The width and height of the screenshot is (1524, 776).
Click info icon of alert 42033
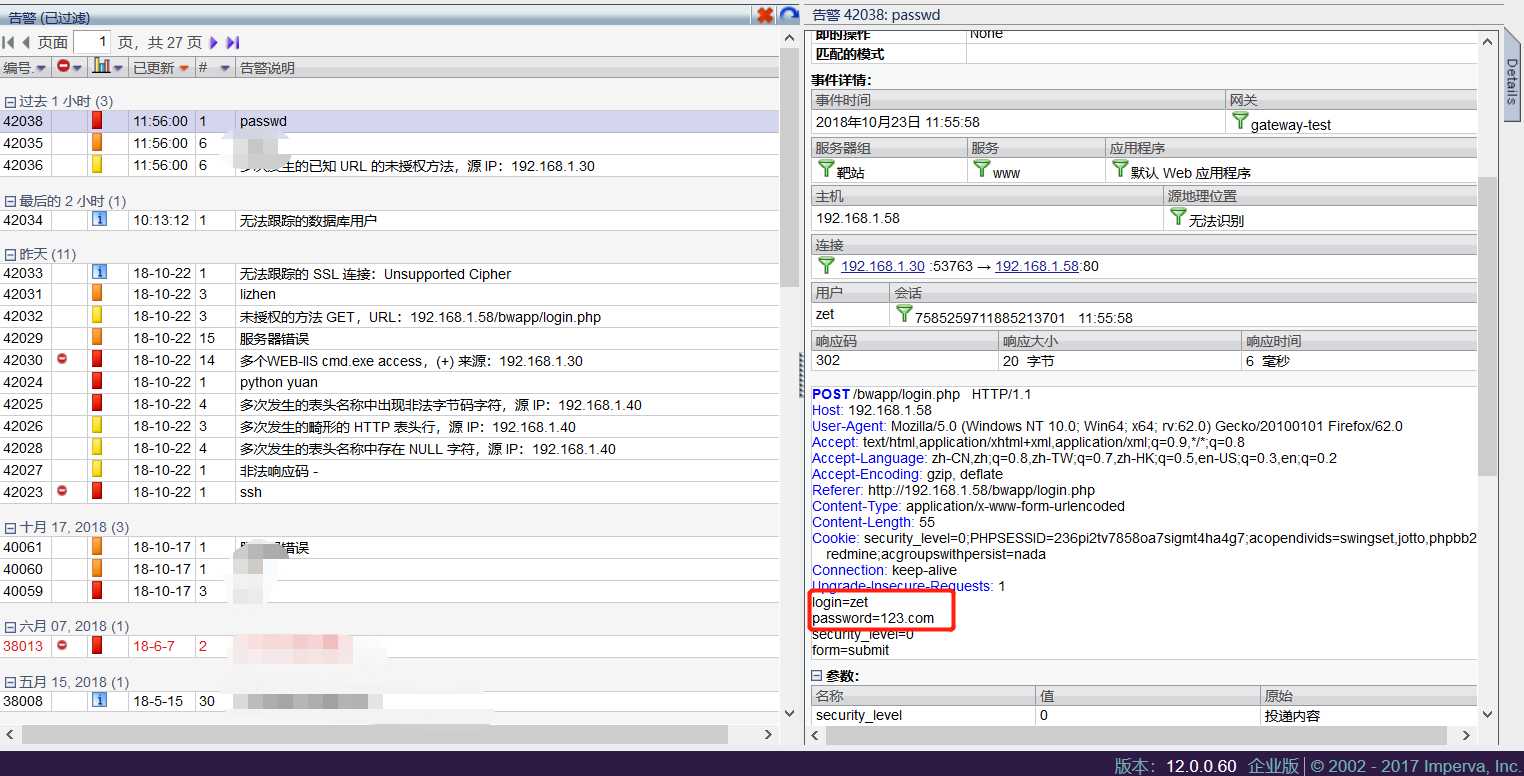[x=99, y=272]
